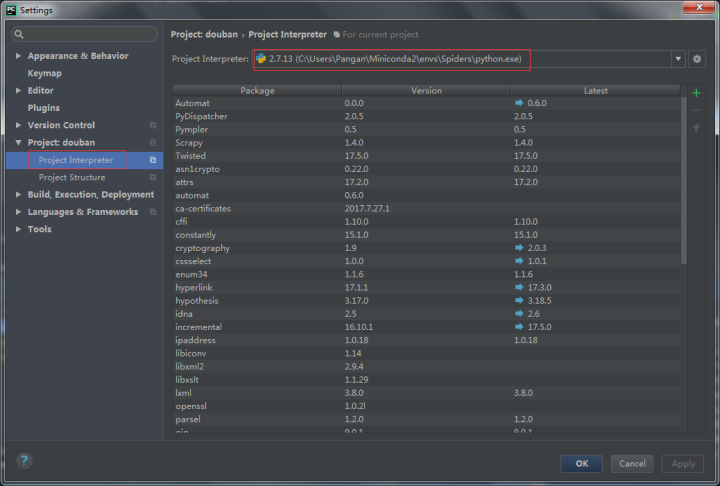Expand the Version Control section
Image resolution: width=720 pixels, height=486 pixels.
pyautogui.click(x=18, y=125)
